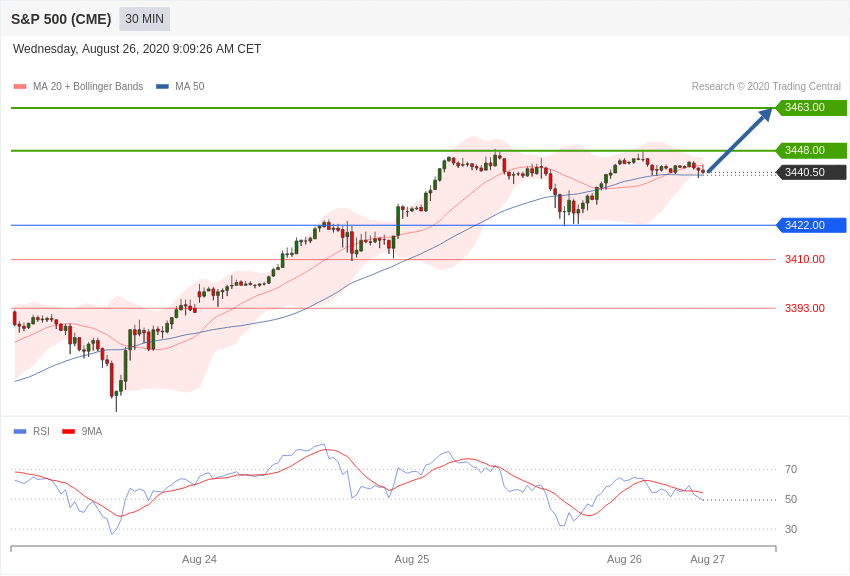Image resolution: width=850 pixels, height=576 pixels.
Task: Toggle the MA 50 legend label
Action: pyautogui.click(x=190, y=87)
